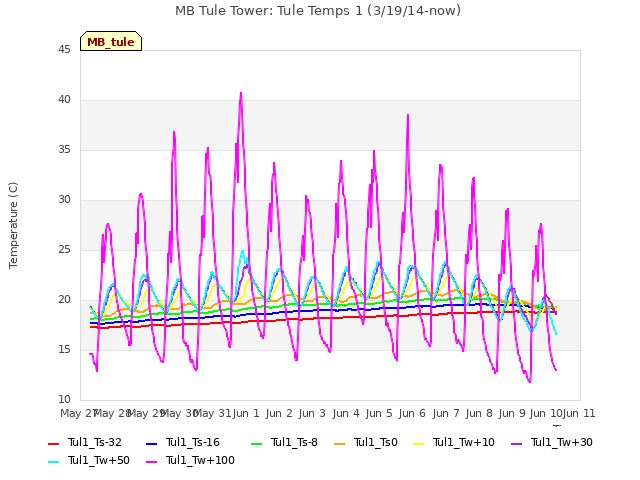Click the 45 y-axis tick label
Image resolution: width=640 pixels, height=480 pixels.
[x=64, y=50]
